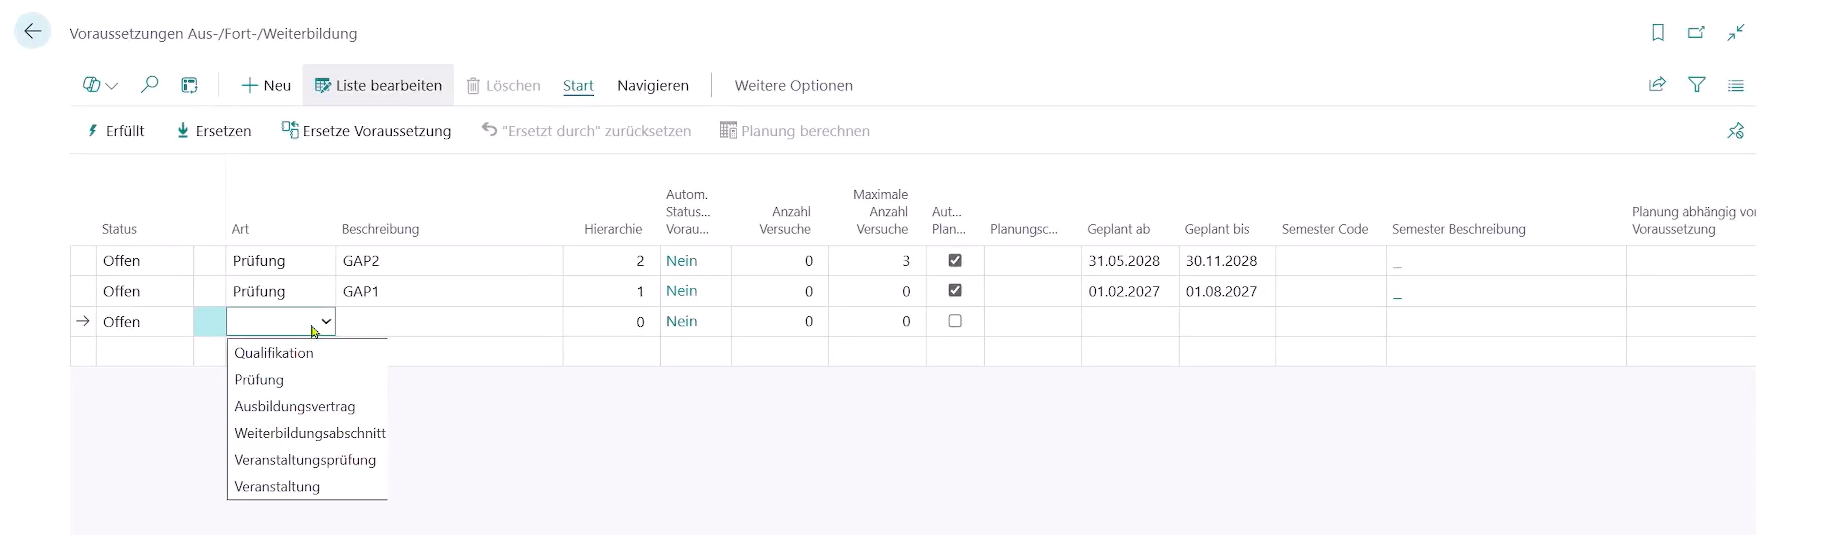Open the filter pane icon
Viewport: 1821px width, 535px height.
click(x=1696, y=85)
